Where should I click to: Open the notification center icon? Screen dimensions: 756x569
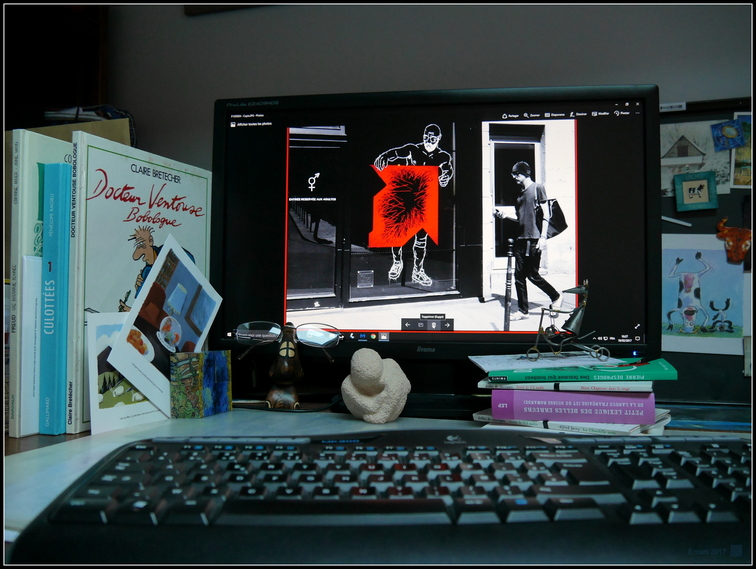639,338
